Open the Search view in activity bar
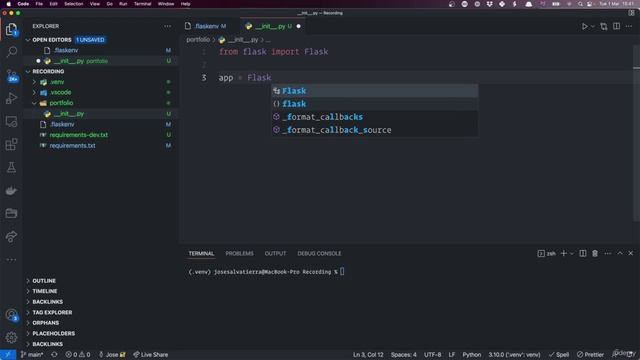Screen dimensions: 640x360 (11, 51)
